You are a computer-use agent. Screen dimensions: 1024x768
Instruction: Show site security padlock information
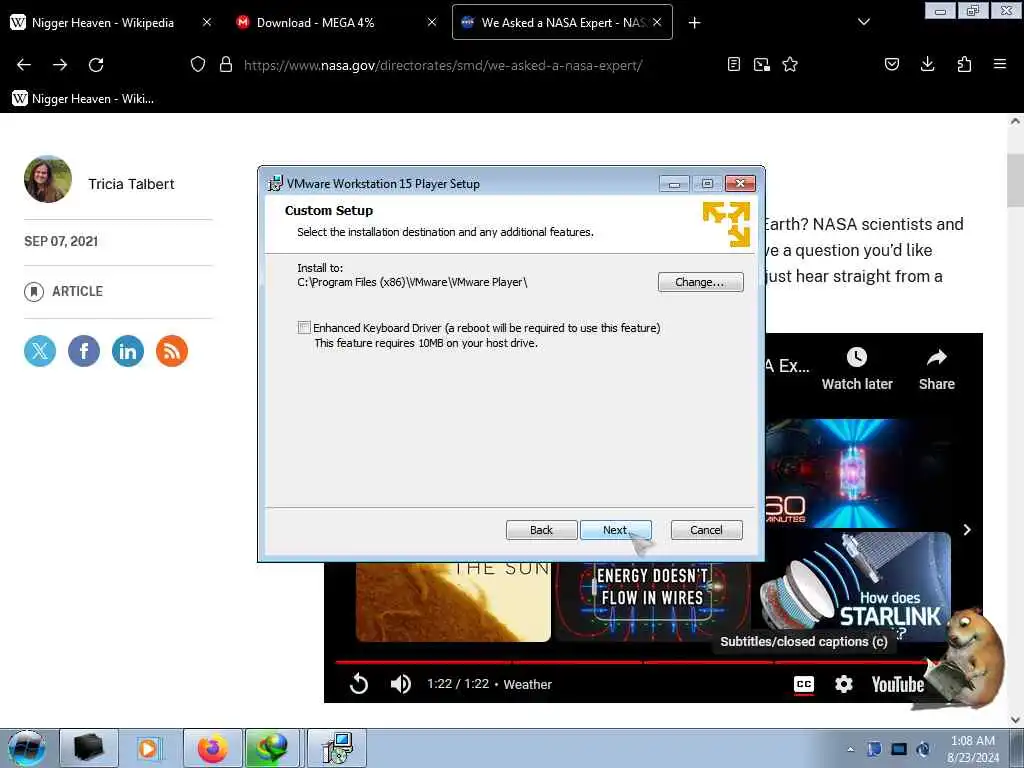[x=226, y=65]
